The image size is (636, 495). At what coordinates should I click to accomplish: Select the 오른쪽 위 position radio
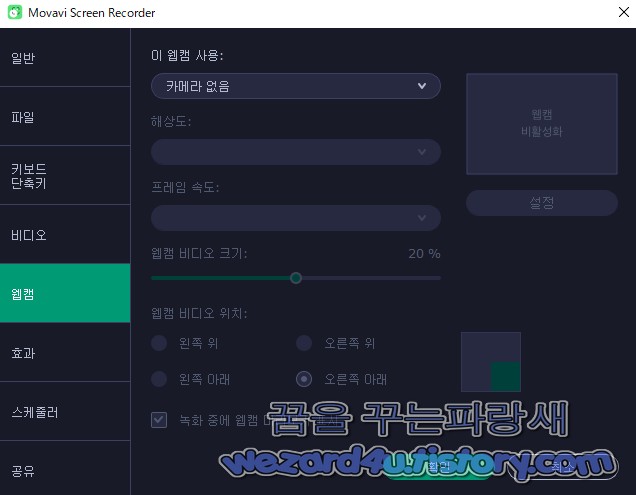point(304,343)
